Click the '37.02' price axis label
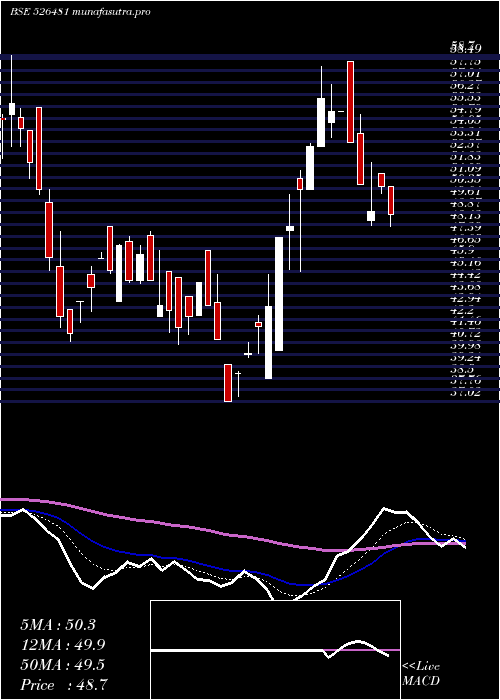 tap(466, 392)
